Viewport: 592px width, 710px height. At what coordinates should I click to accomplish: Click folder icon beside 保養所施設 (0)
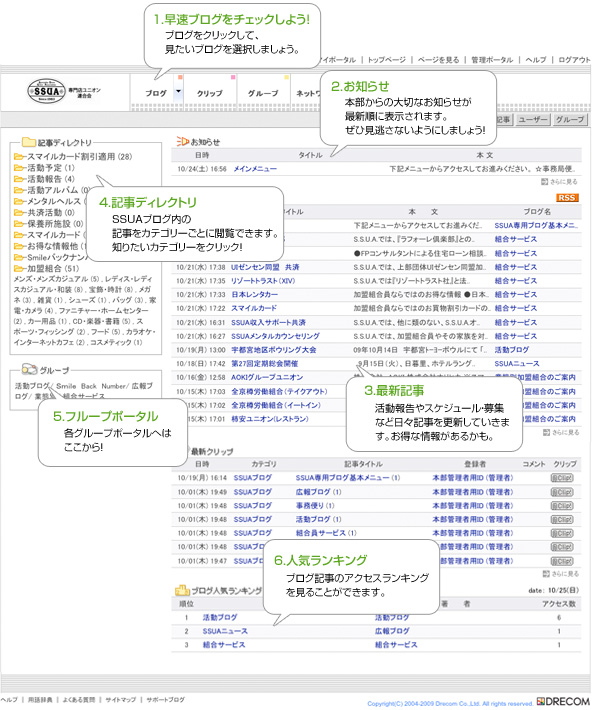click(19, 224)
